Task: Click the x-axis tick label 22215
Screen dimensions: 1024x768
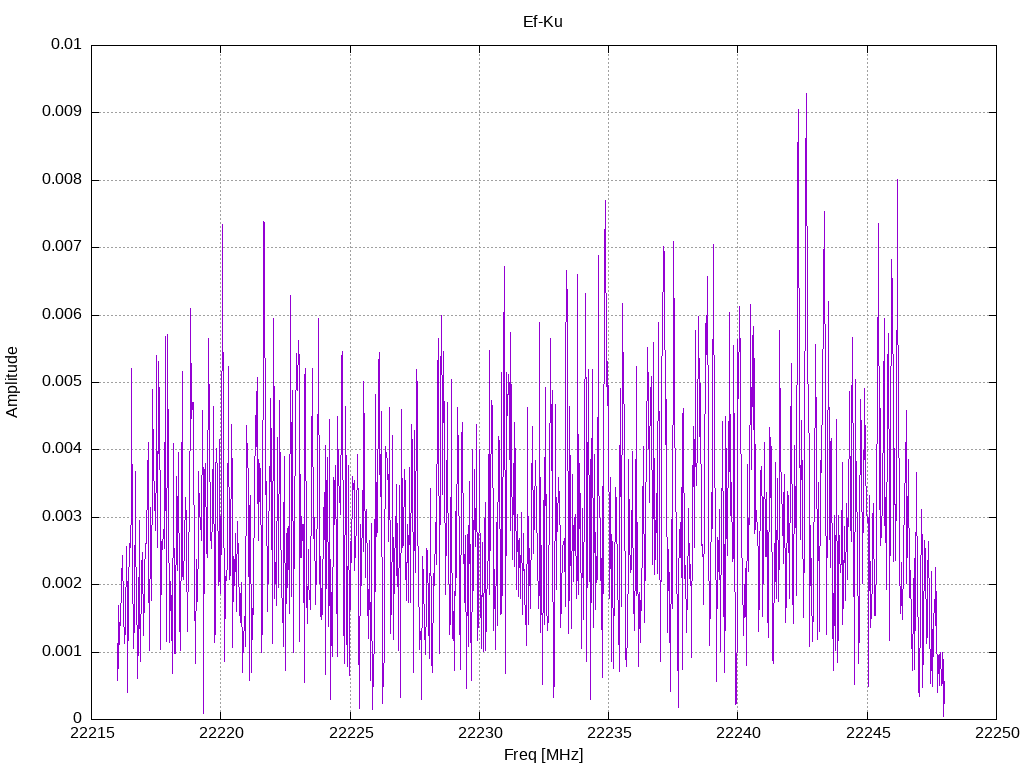Action: click(91, 733)
